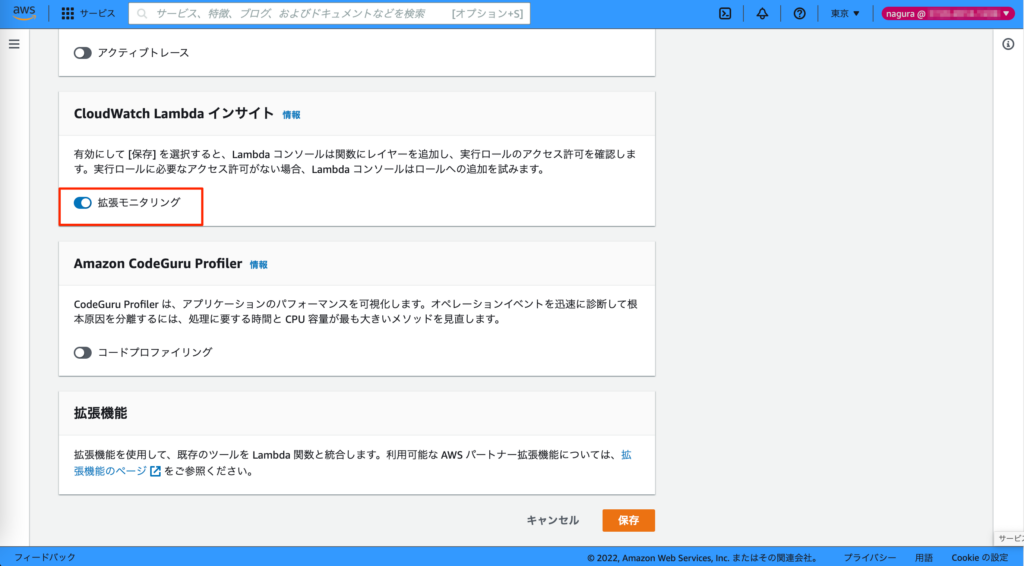Click the コードプロファイリング label text

[x=155, y=353]
